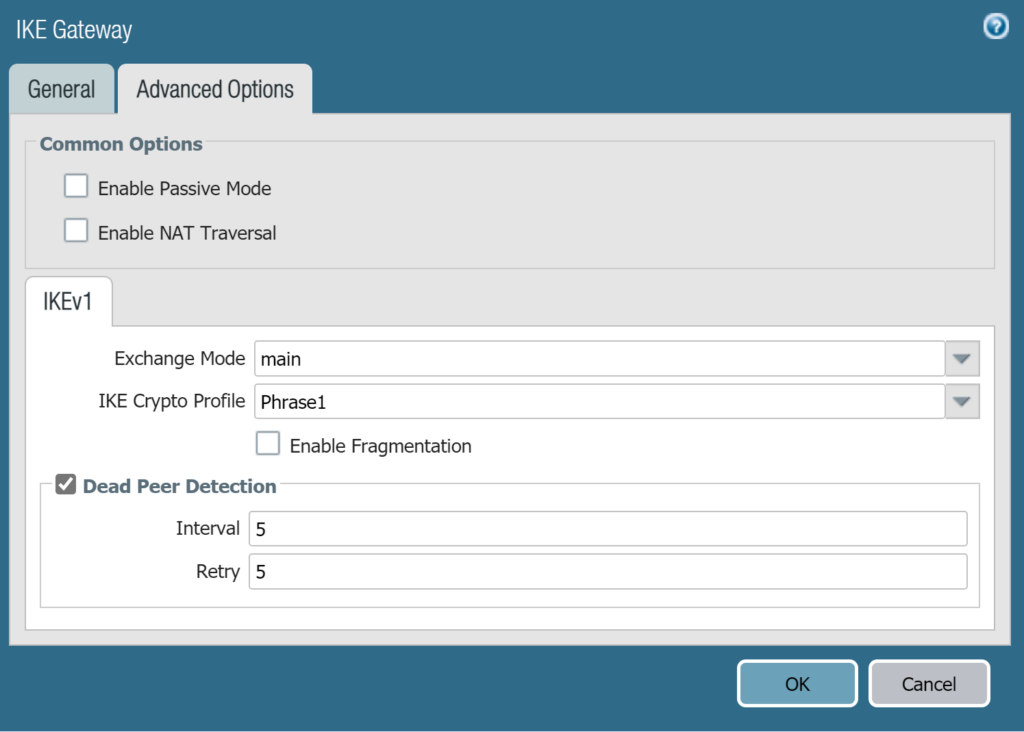Tick the Enable NAT Traversal checkbox
Screen dimensions: 1024x732
pos(77,232)
